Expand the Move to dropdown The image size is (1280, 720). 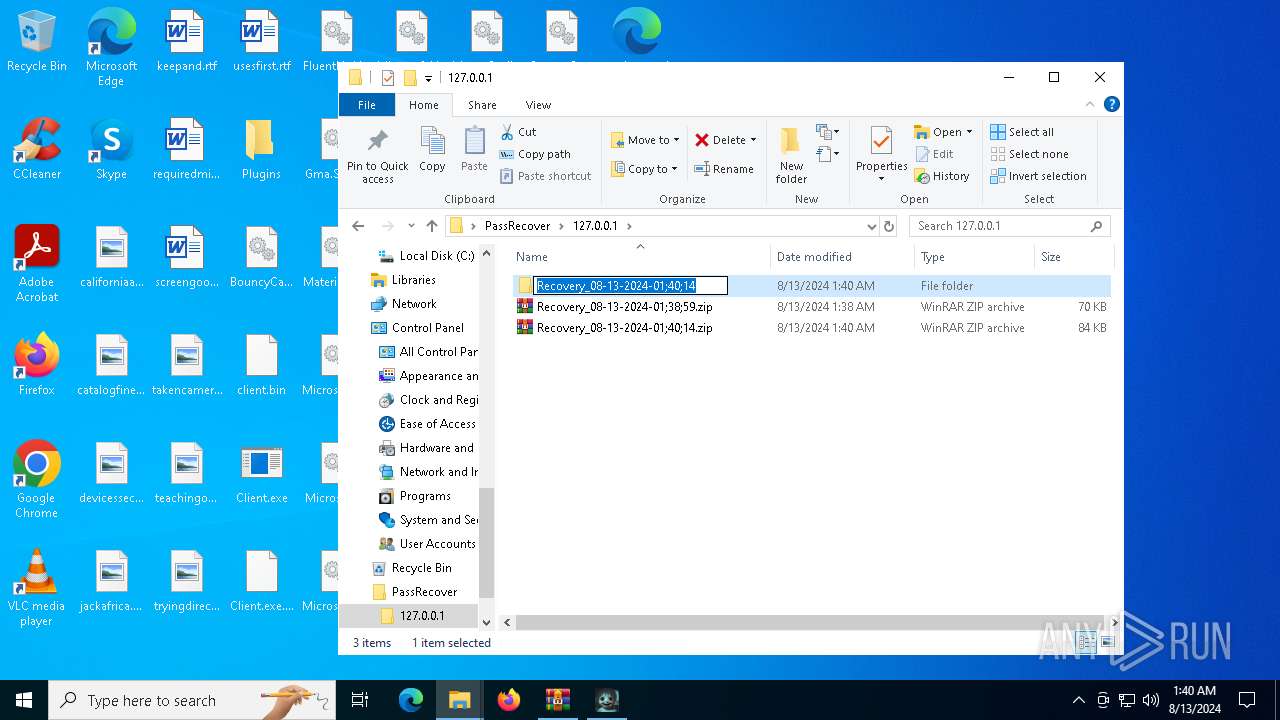tap(676, 140)
